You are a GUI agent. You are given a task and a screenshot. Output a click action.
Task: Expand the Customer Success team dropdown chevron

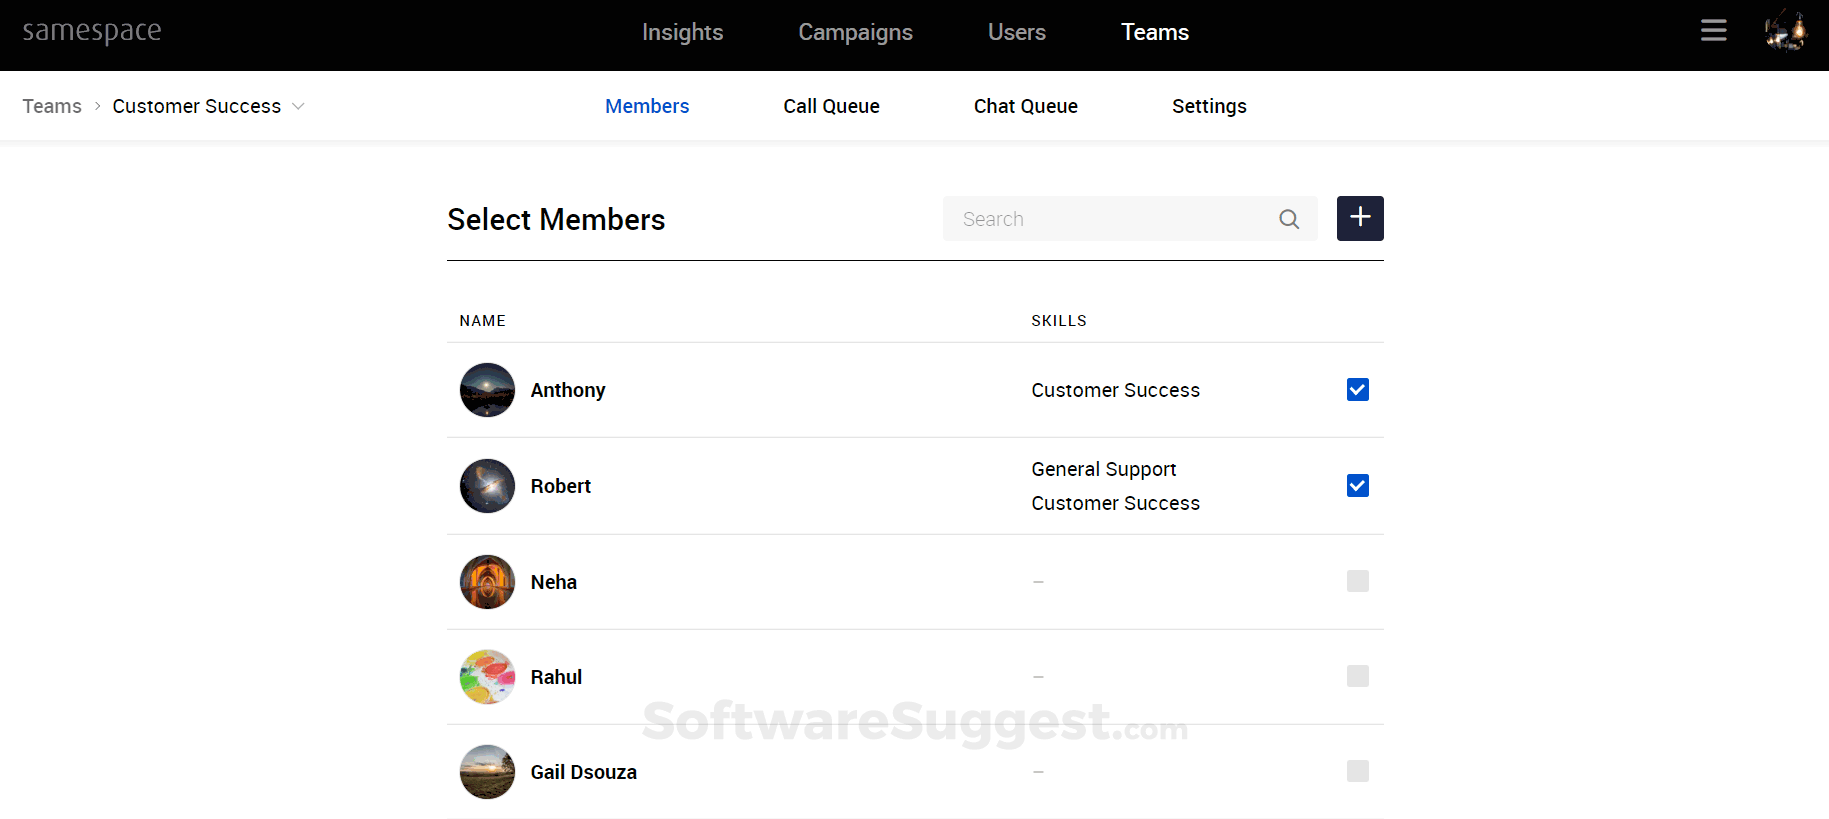(x=298, y=106)
